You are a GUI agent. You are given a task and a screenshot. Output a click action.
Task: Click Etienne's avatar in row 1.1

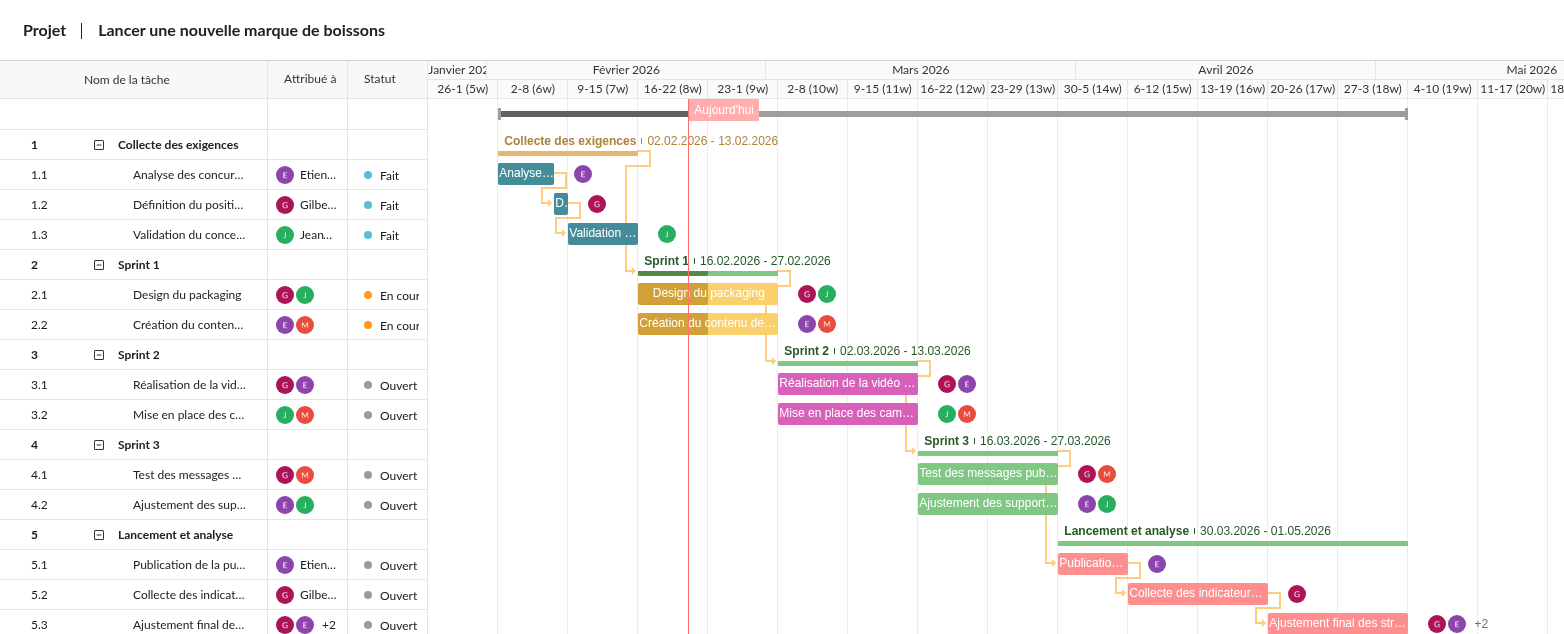click(285, 175)
